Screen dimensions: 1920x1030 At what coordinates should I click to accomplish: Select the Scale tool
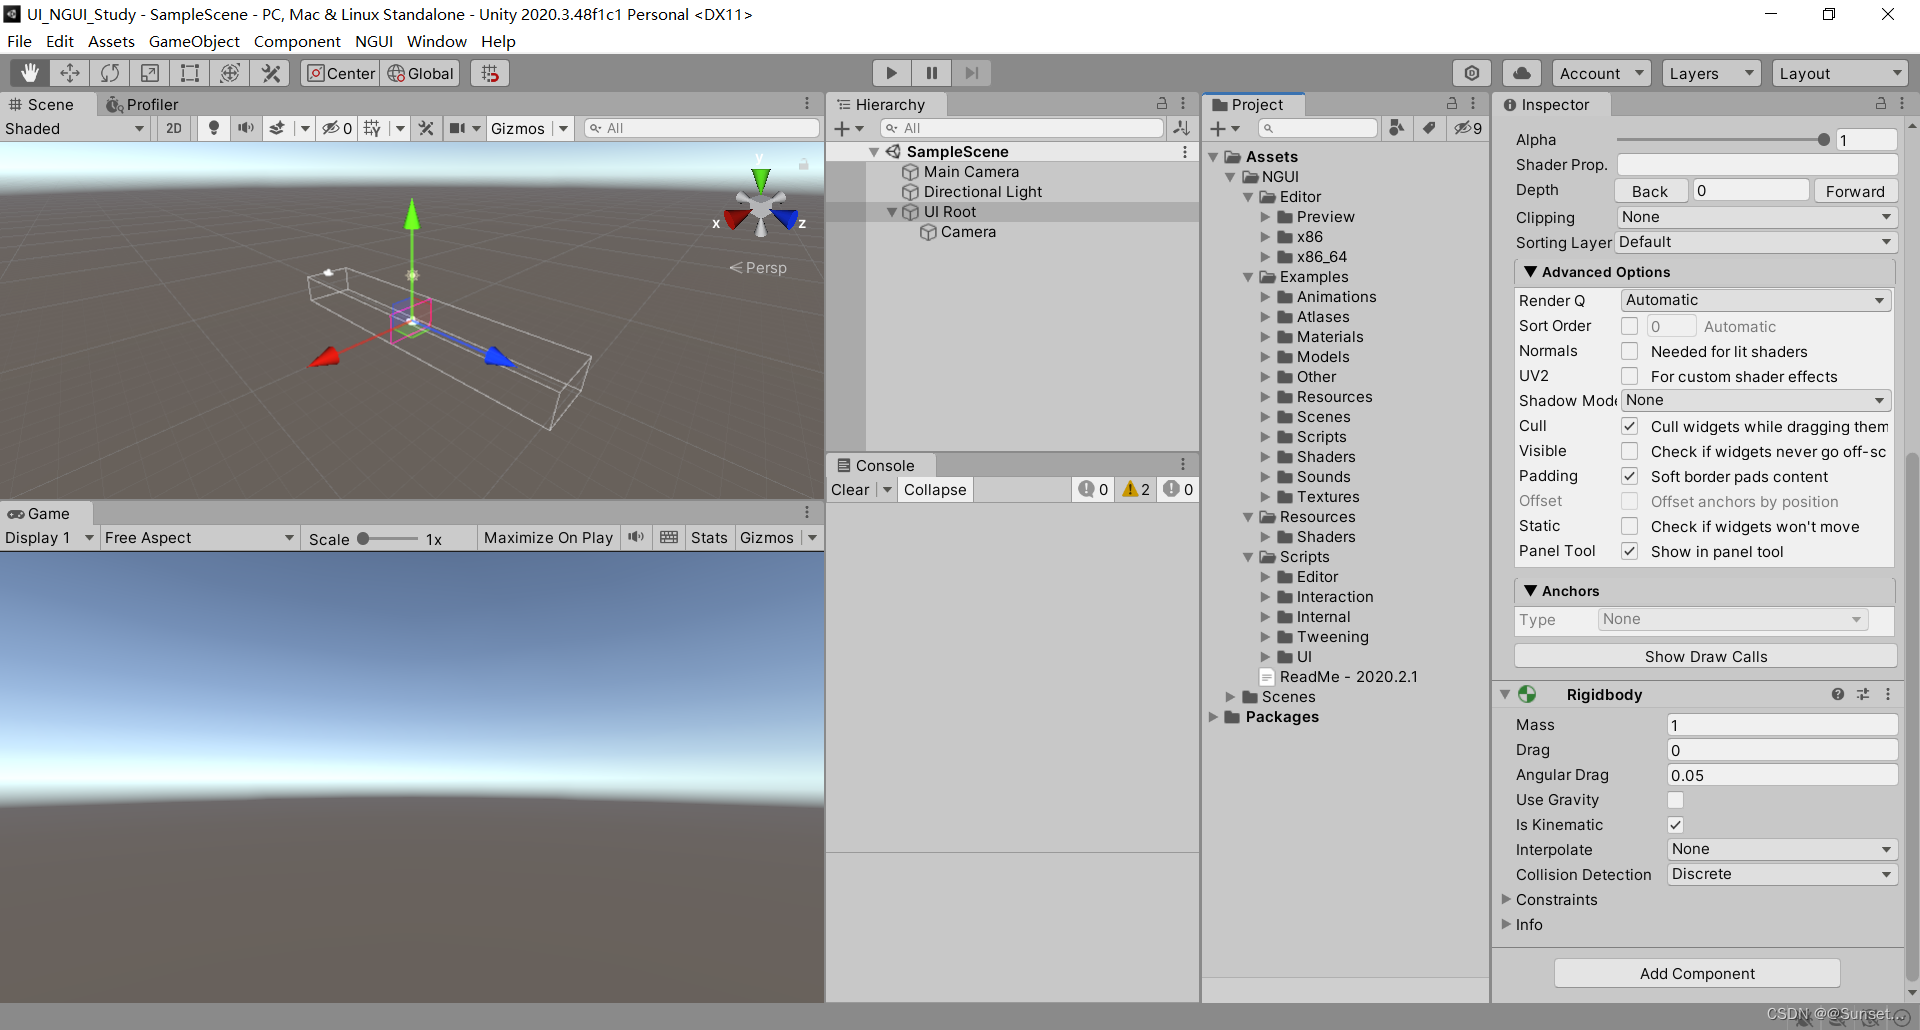click(x=150, y=73)
